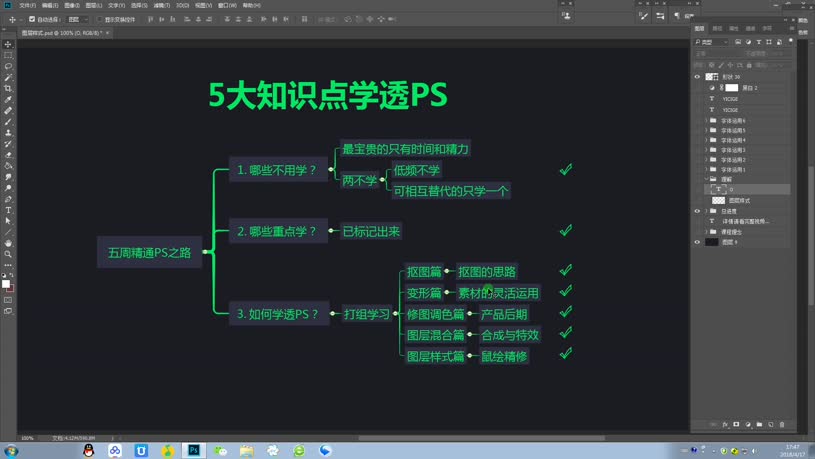Click the horizontal canvas scrollbar
This screenshot has height=459, width=815.
click(x=481, y=438)
